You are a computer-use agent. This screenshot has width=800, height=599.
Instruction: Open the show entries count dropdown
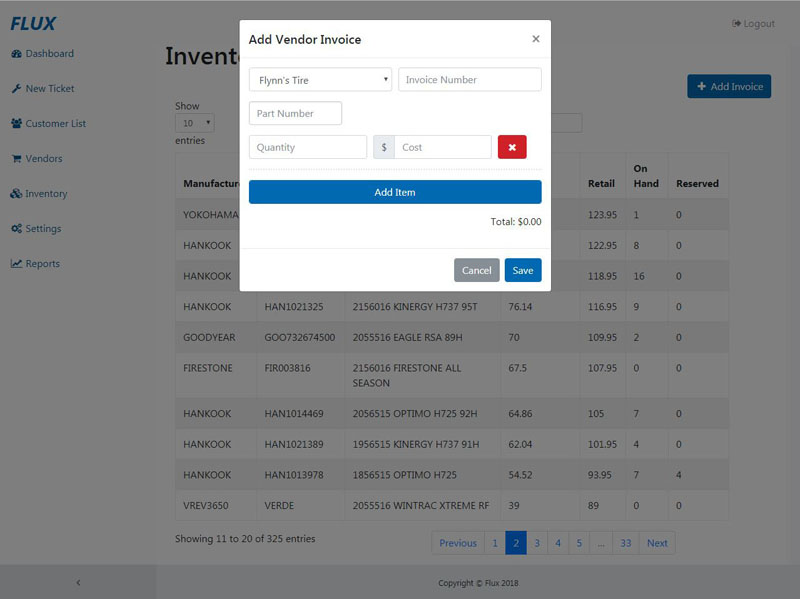coord(195,123)
